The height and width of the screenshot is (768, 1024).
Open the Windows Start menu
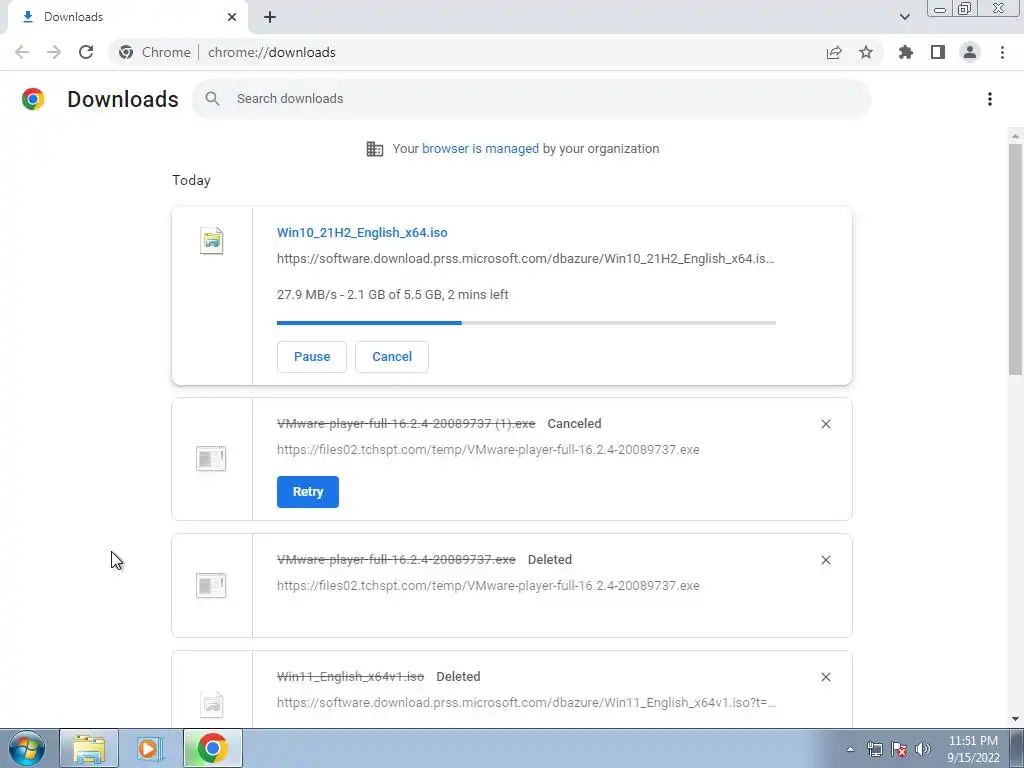pyautogui.click(x=27, y=748)
